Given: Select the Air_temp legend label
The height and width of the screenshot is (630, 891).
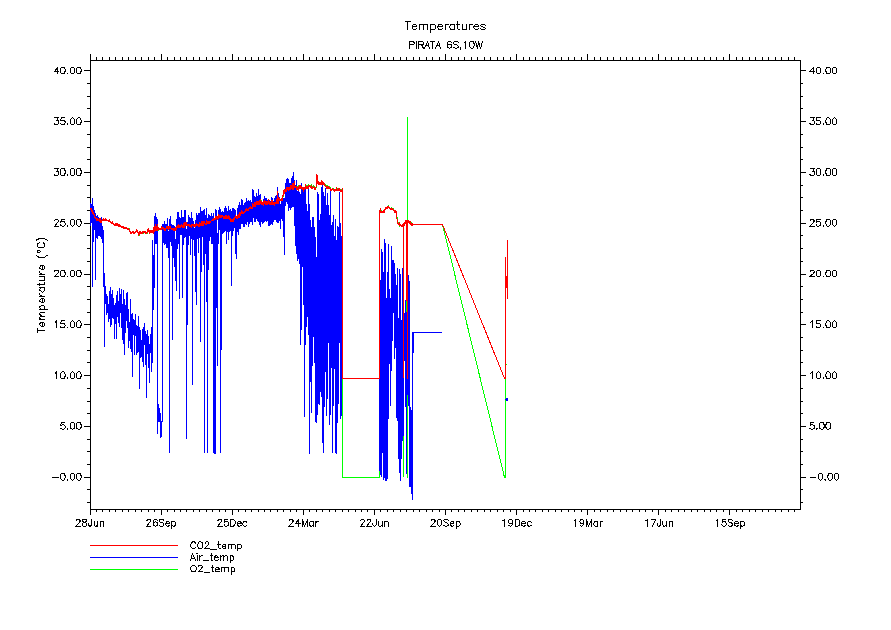Looking at the screenshot, I should 212,557.
